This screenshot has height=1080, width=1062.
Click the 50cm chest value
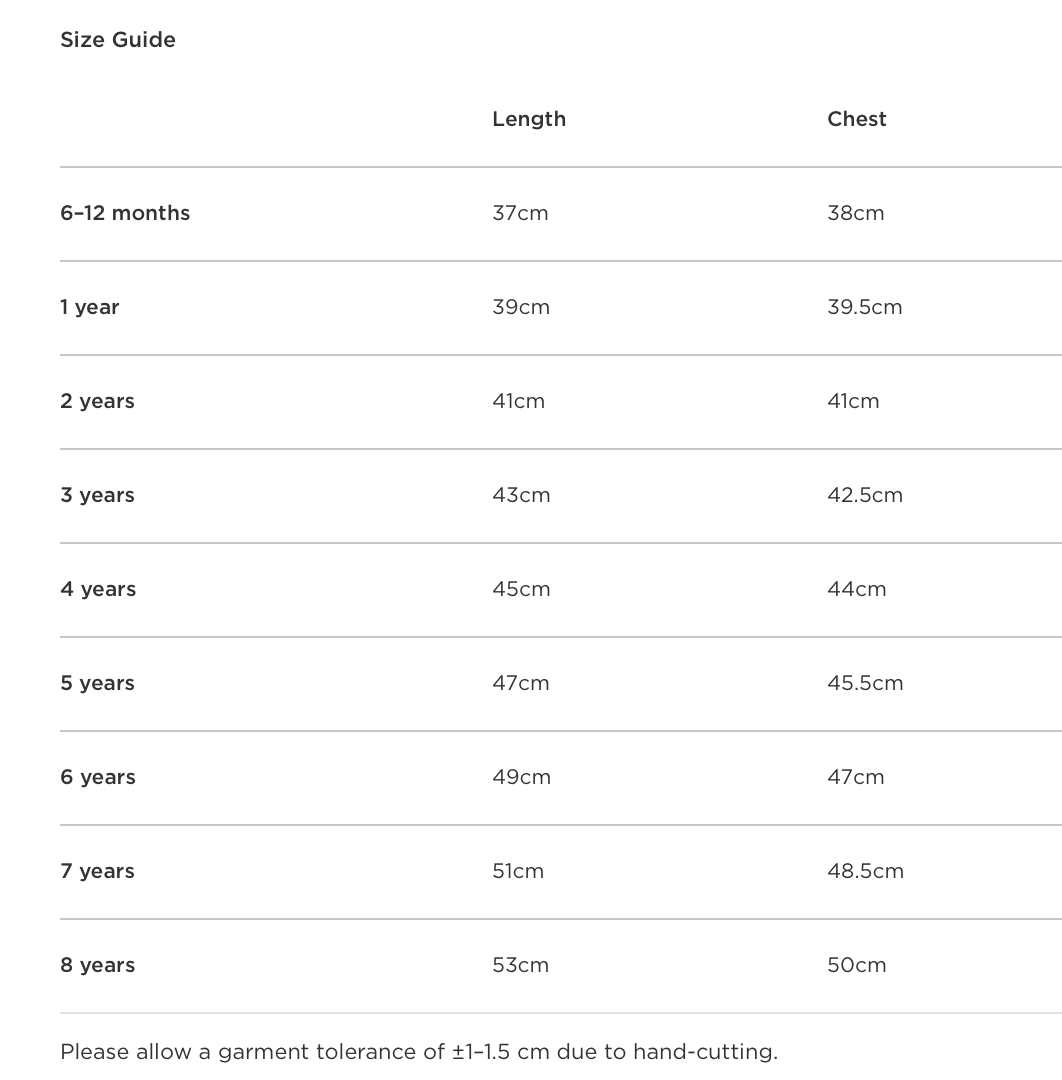coord(857,965)
